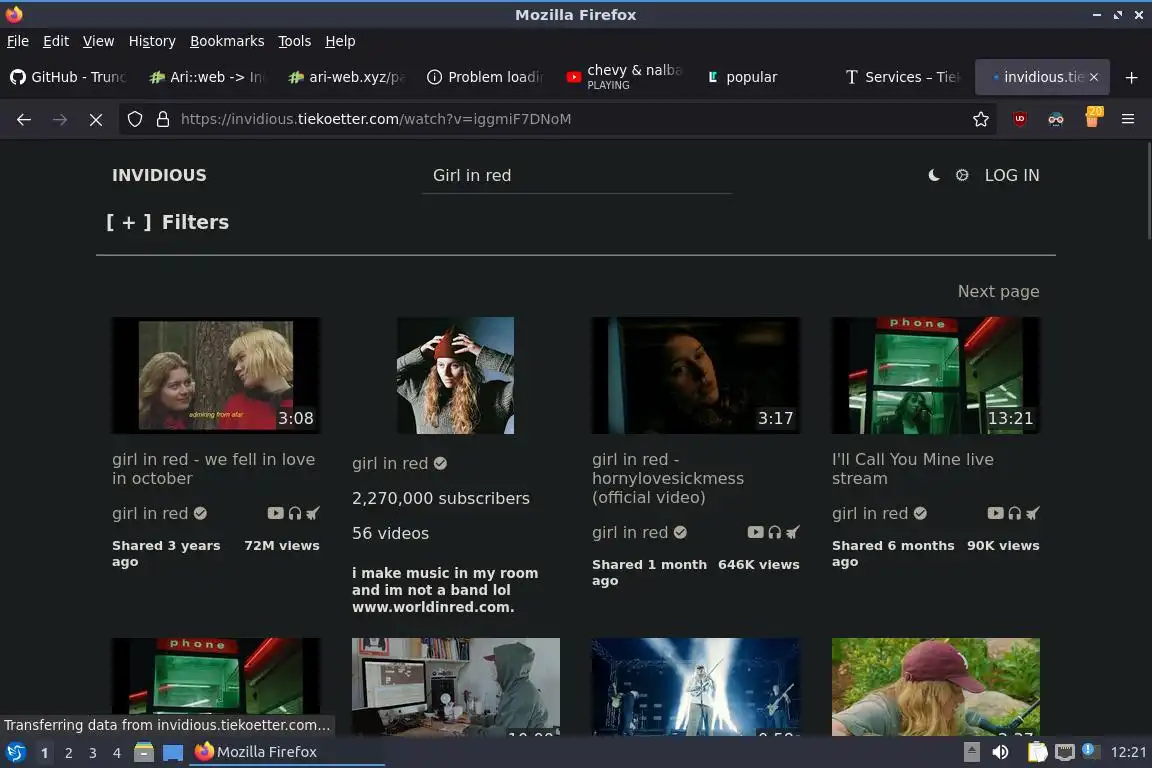
Task: Switch instance for 'I'll Call You Mine live stream'
Action: click(1033, 514)
